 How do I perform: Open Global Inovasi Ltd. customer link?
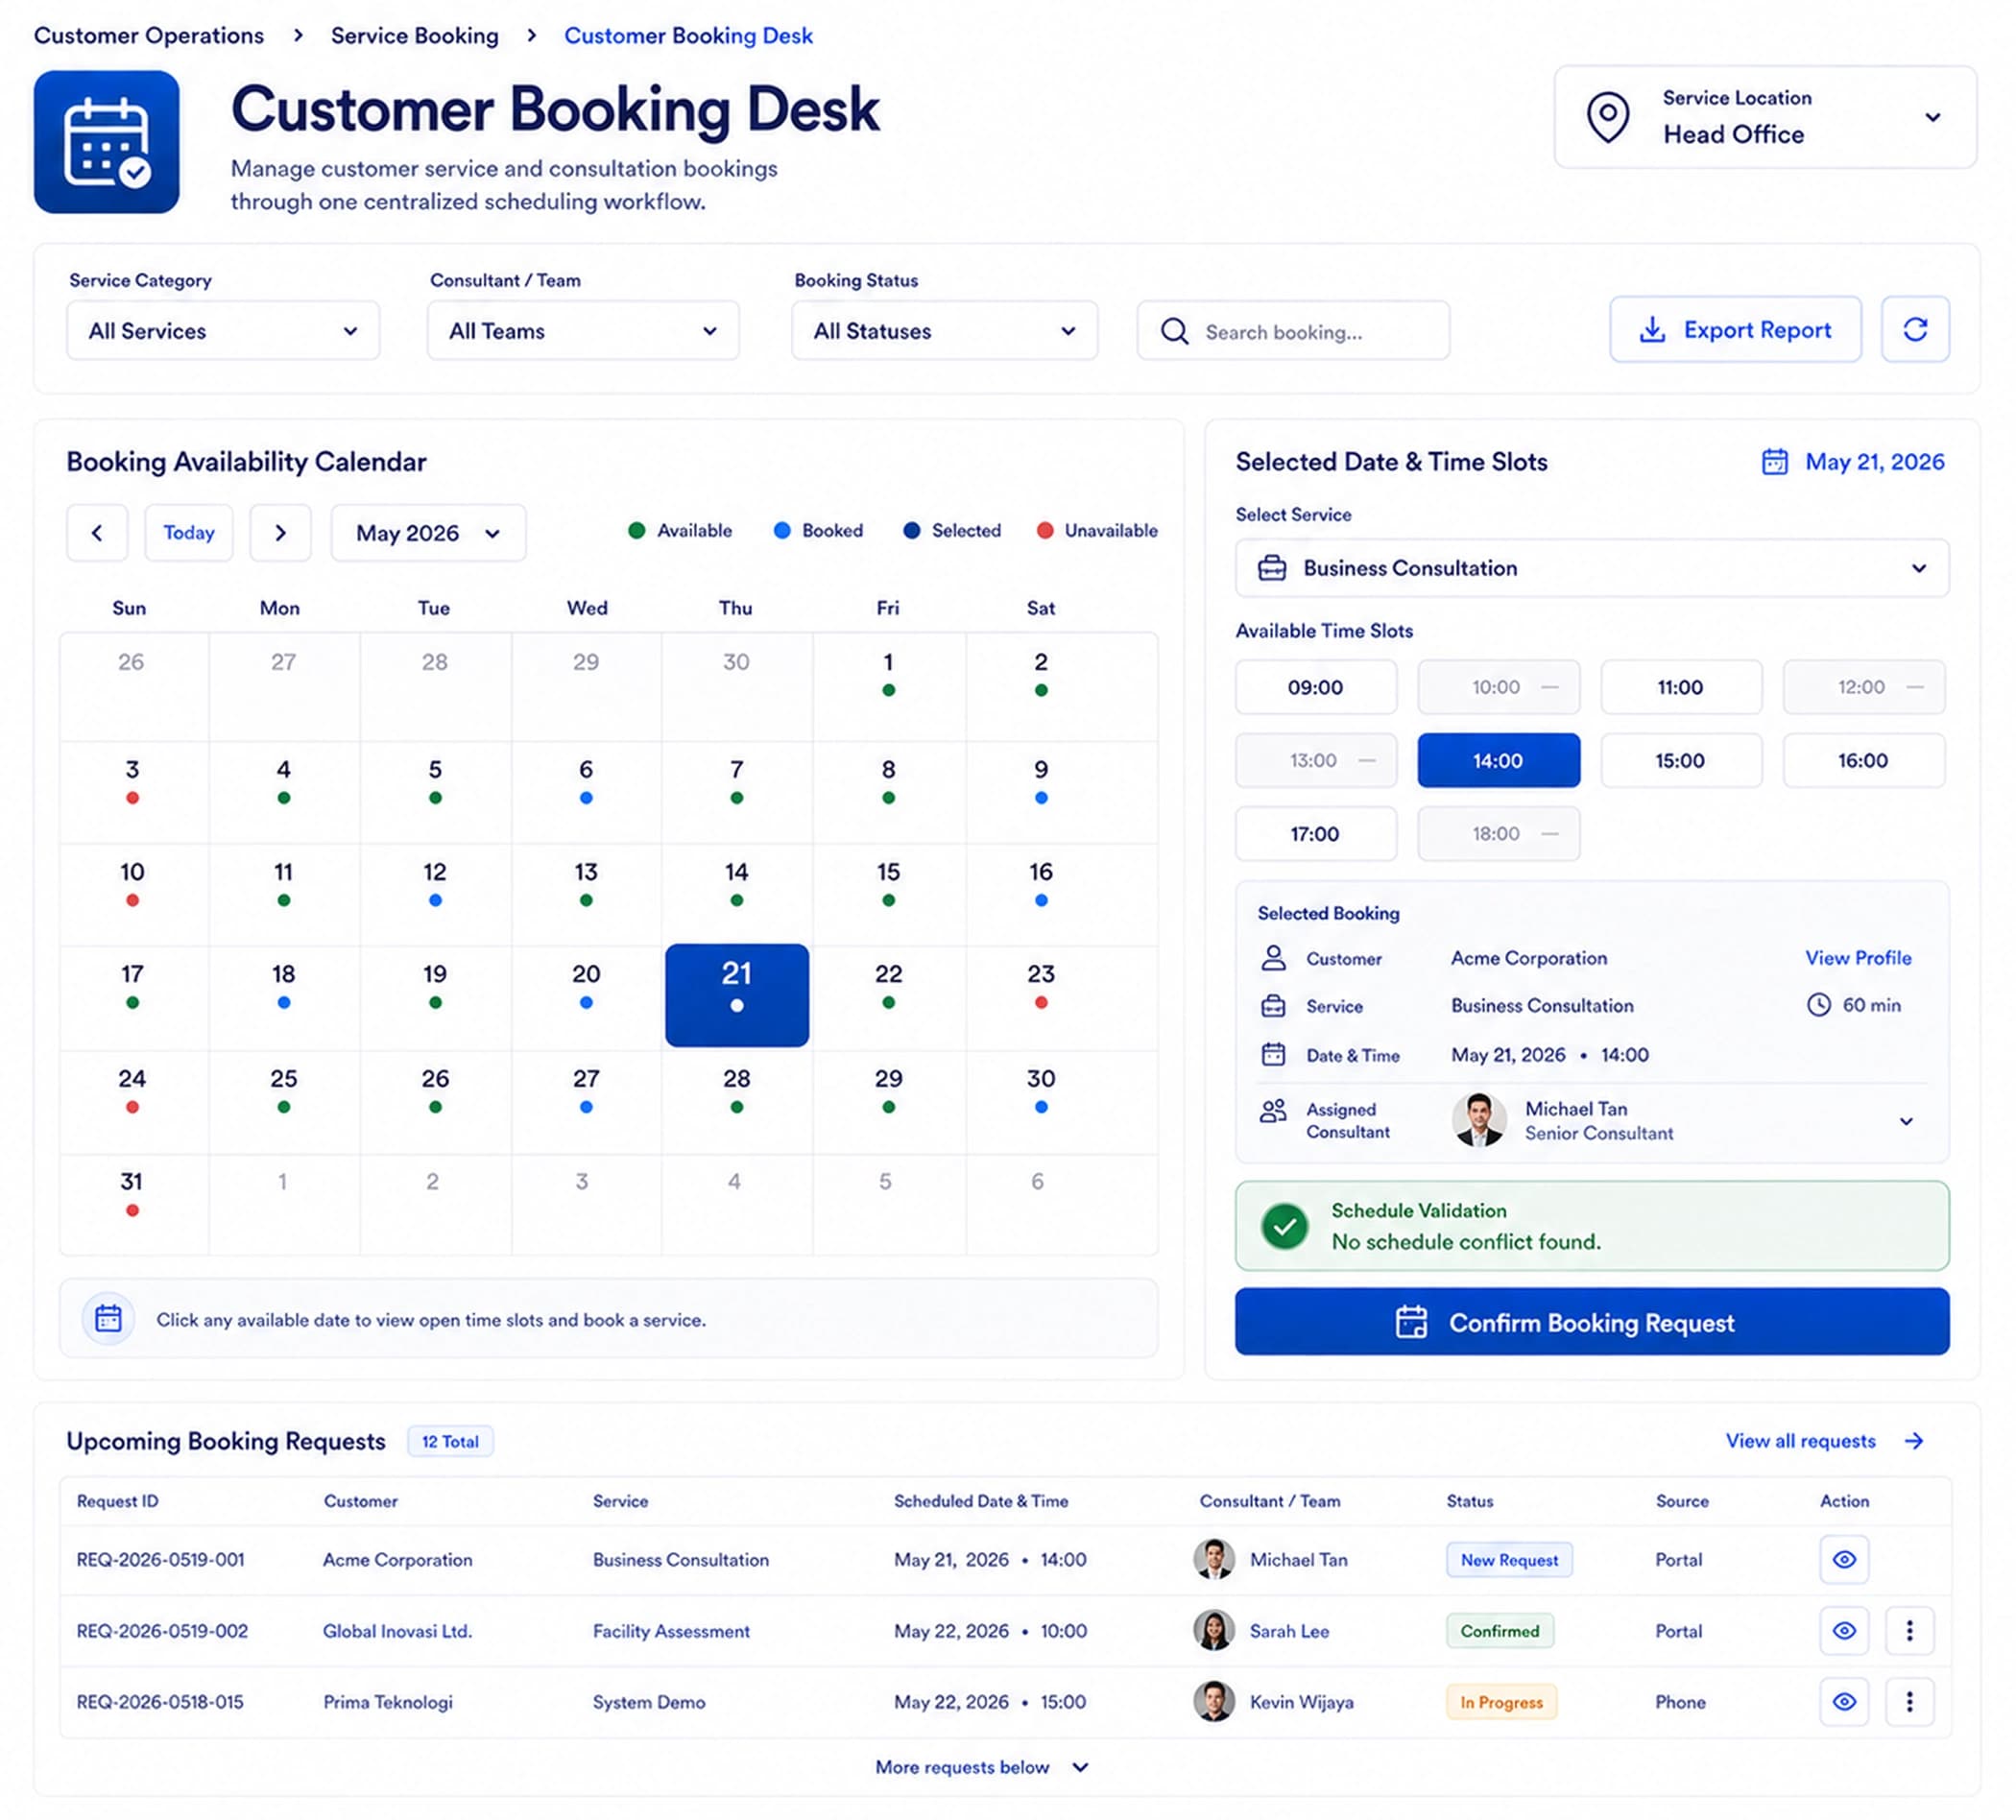(397, 1631)
